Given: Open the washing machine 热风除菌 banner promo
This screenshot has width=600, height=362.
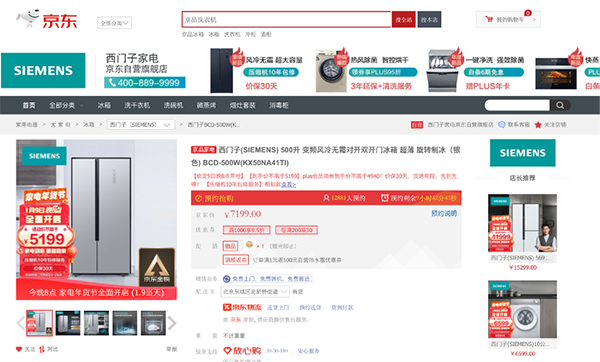Looking at the screenshot, I should click(x=366, y=71).
